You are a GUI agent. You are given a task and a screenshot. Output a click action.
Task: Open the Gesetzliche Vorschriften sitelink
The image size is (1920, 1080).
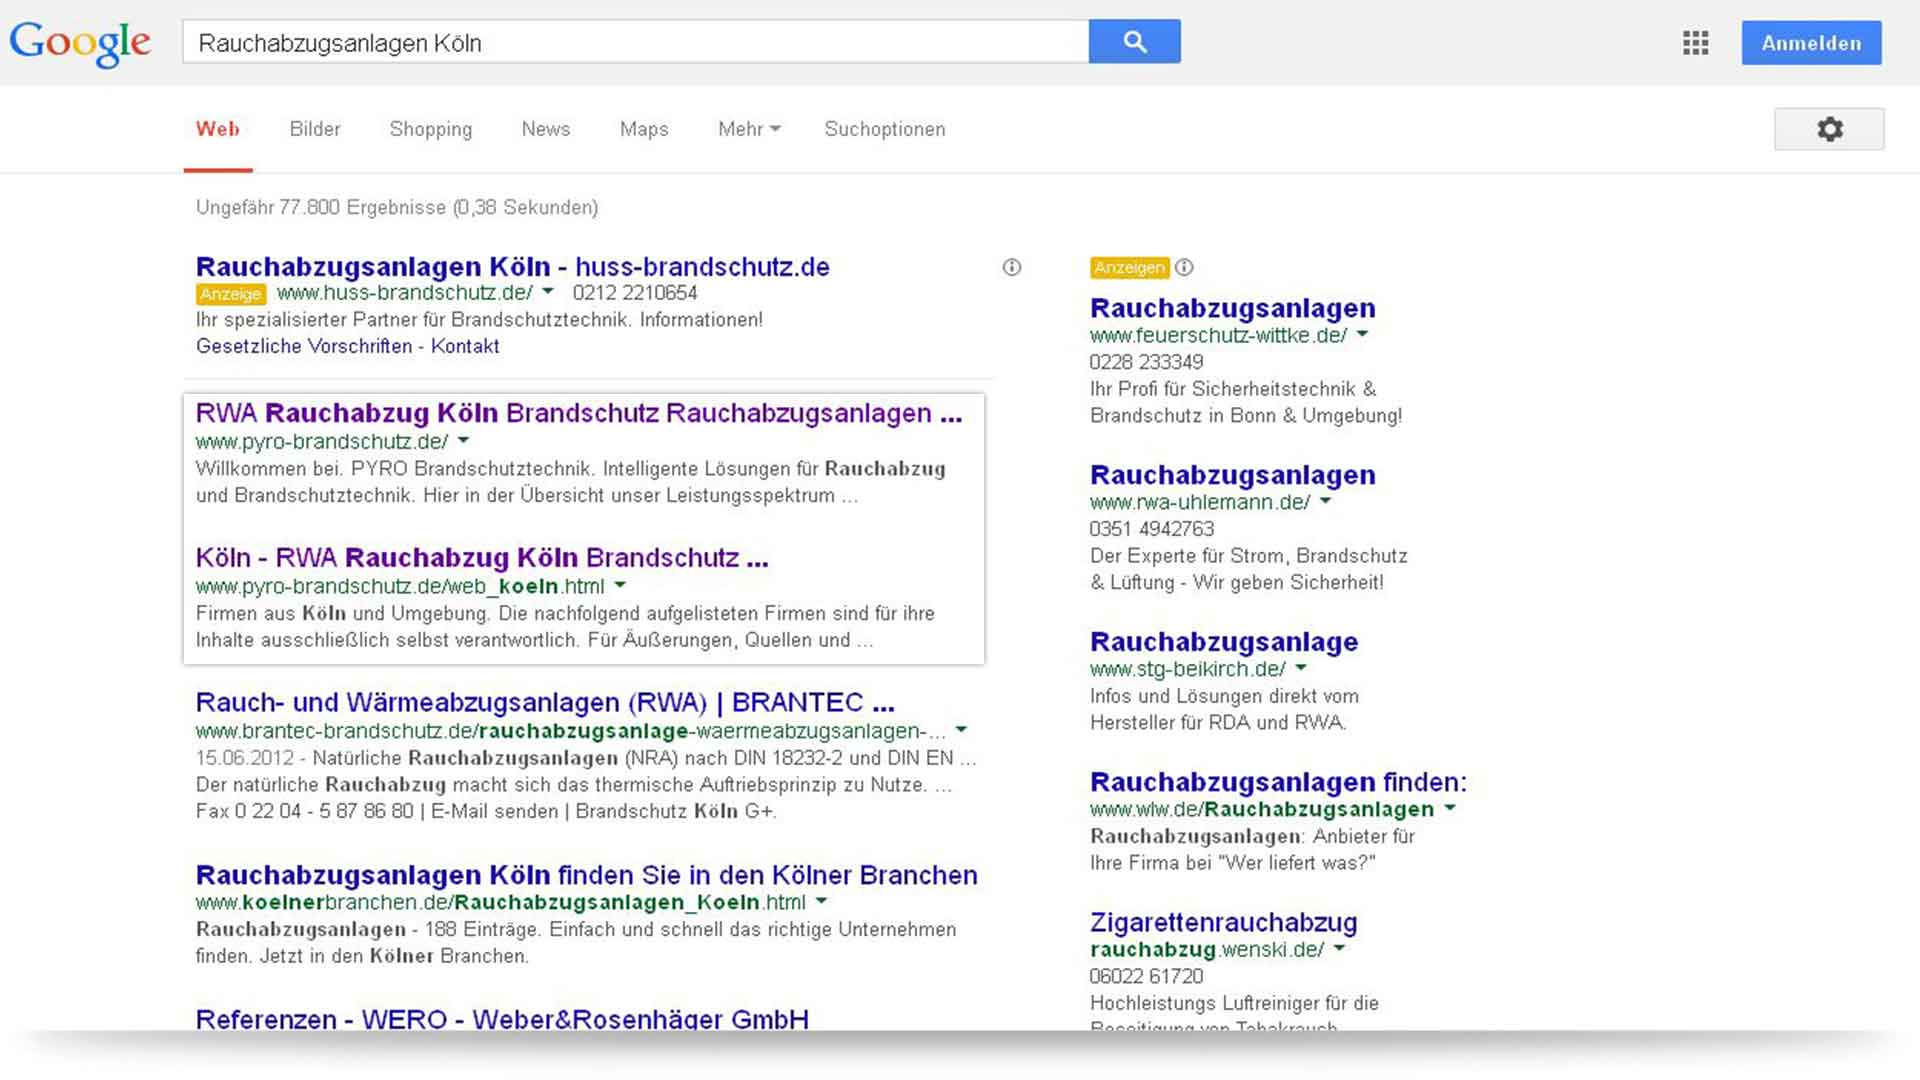point(304,346)
